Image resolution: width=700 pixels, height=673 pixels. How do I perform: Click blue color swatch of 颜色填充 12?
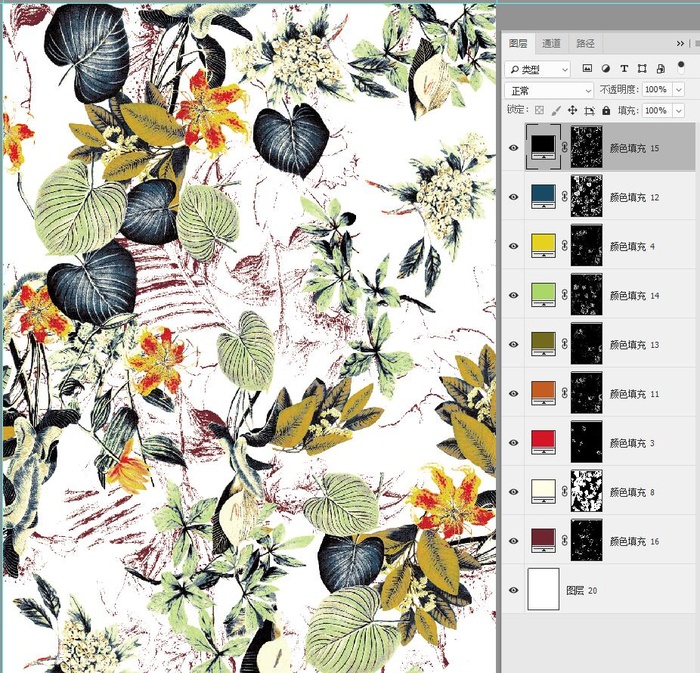coord(543,196)
